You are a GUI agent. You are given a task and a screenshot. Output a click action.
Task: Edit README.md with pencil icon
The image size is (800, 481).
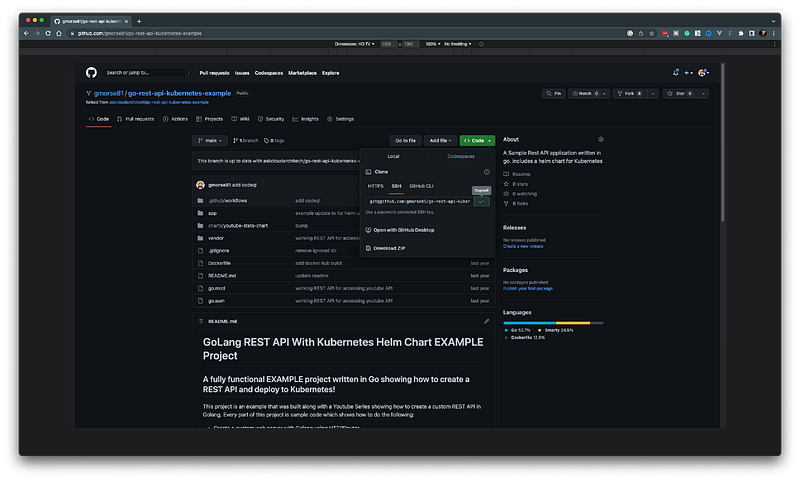[x=487, y=321]
